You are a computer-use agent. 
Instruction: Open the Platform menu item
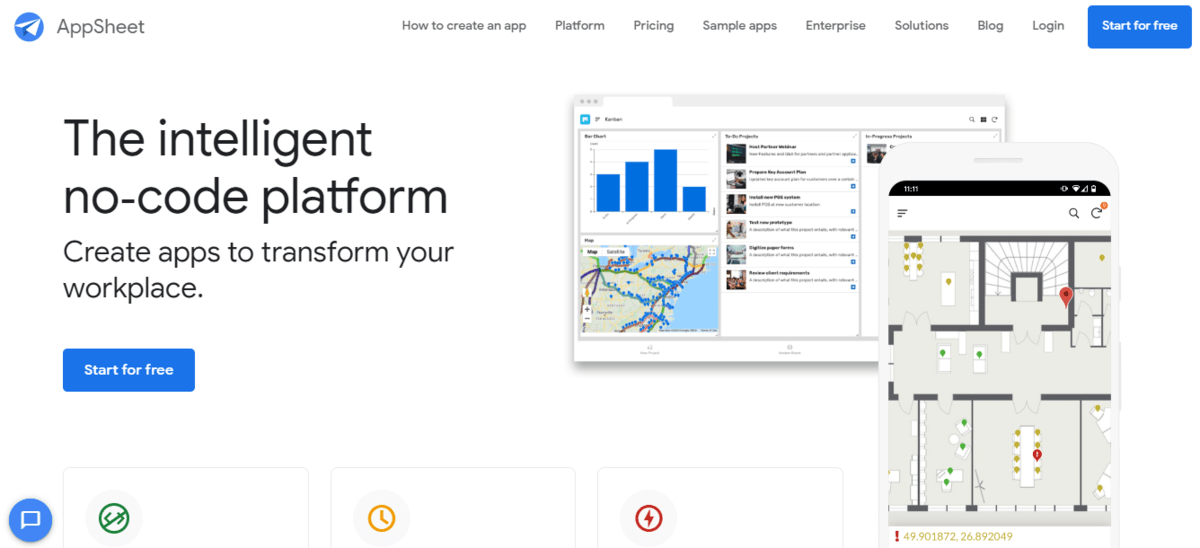point(580,26)
